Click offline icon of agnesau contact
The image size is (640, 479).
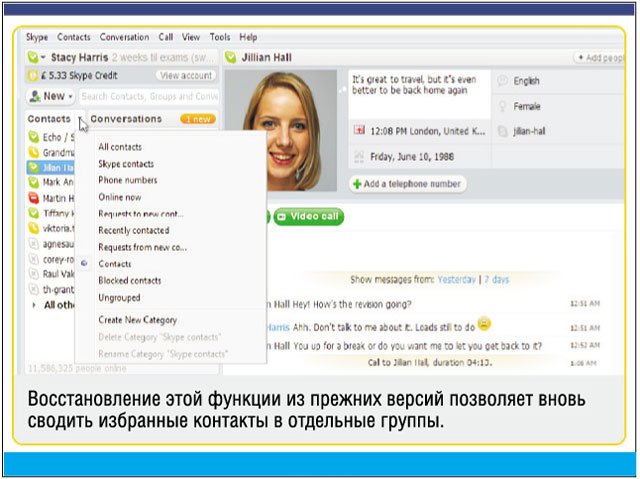click(x=33, y=244)
